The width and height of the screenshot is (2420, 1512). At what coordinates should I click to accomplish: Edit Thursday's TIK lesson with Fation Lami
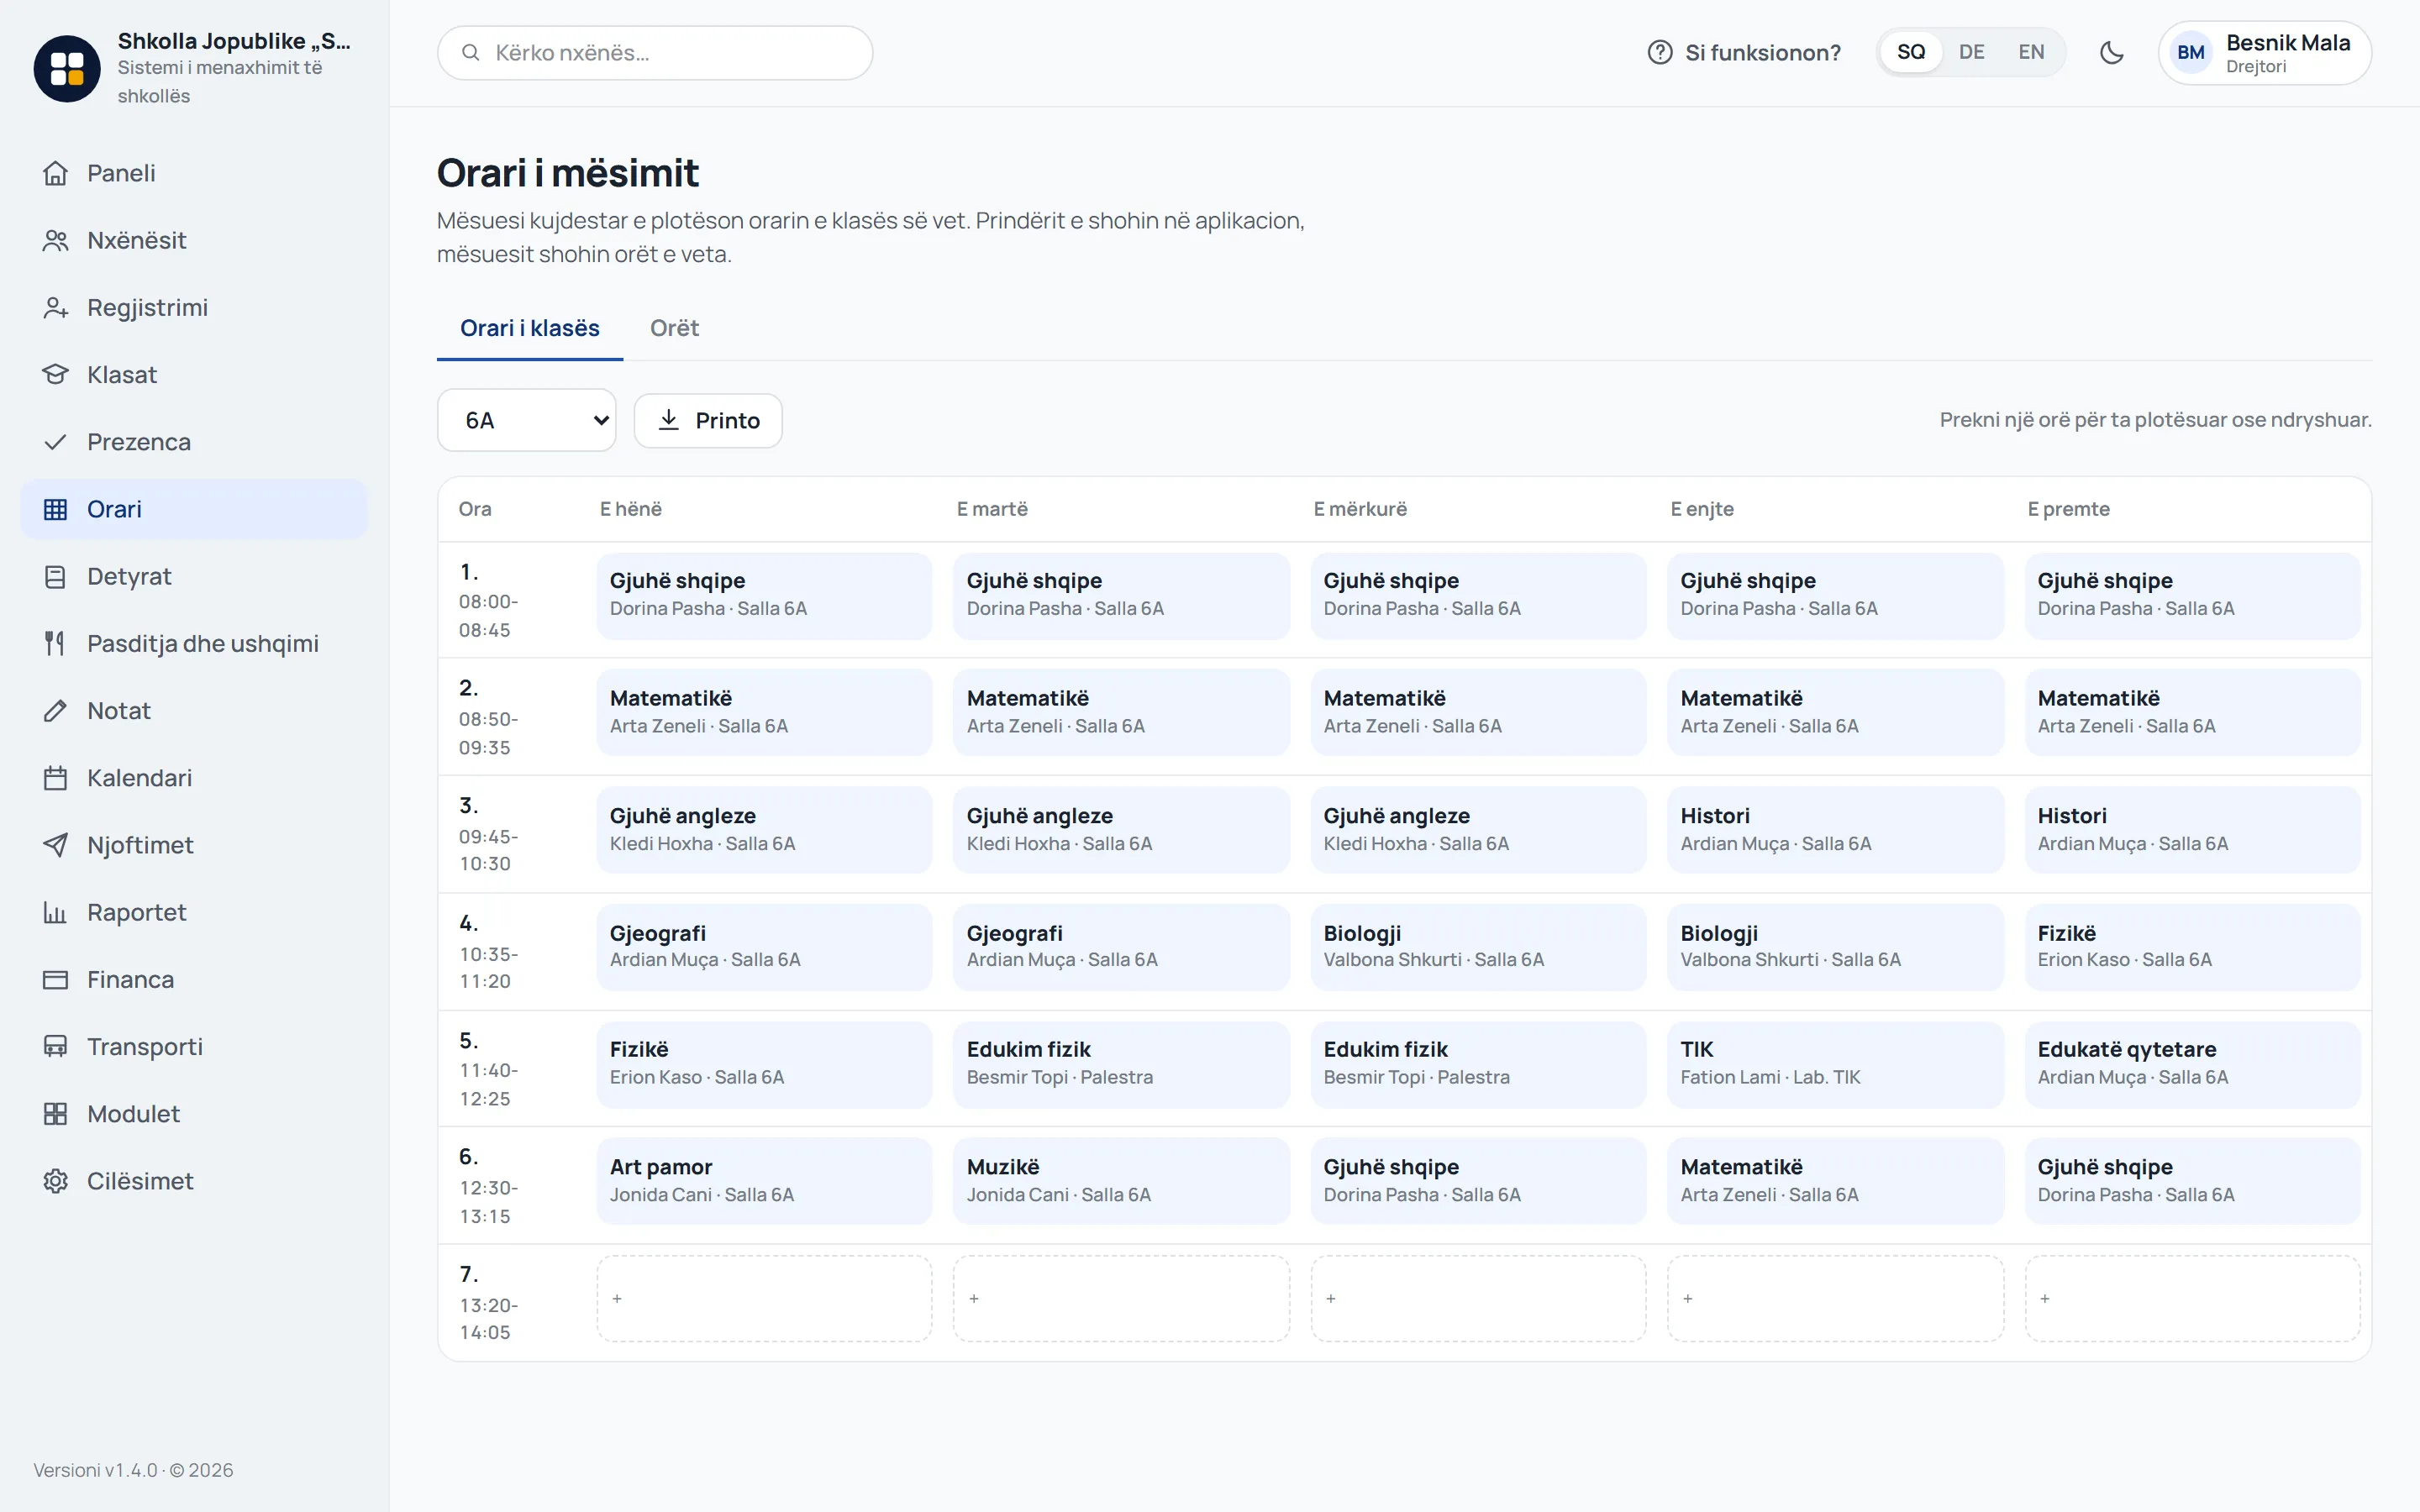point(1835,1064)
